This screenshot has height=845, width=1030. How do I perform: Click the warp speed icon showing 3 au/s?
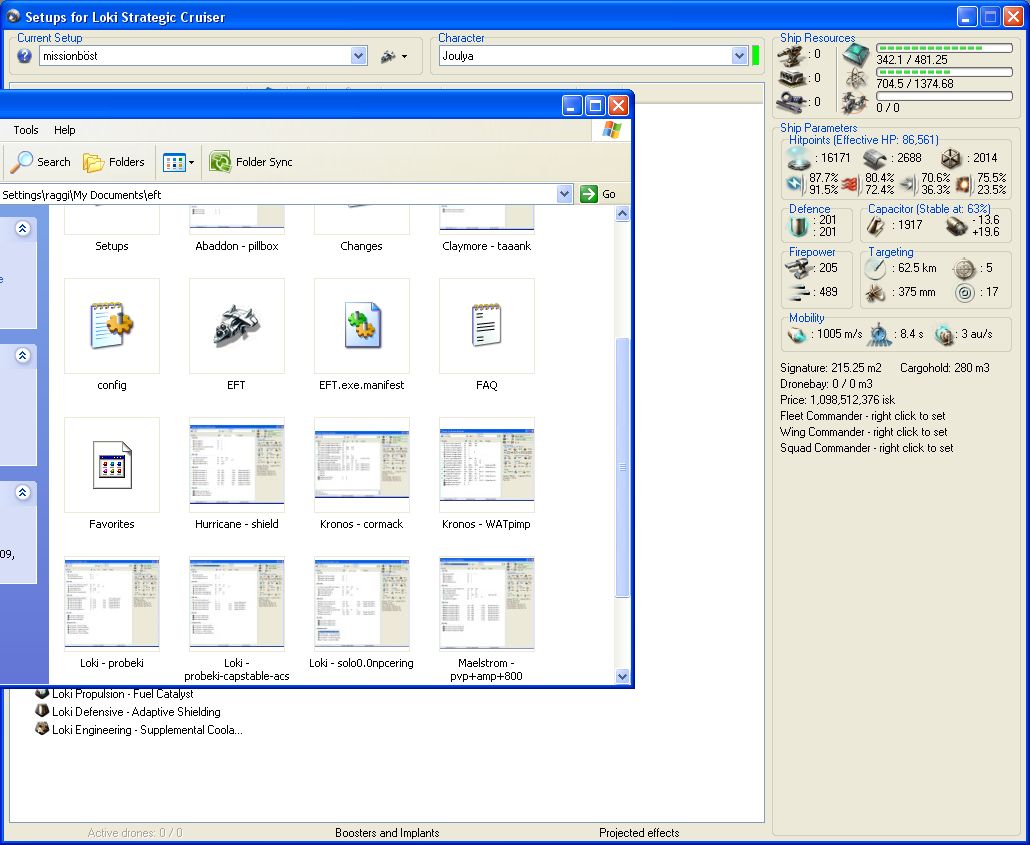coord(943,334)
